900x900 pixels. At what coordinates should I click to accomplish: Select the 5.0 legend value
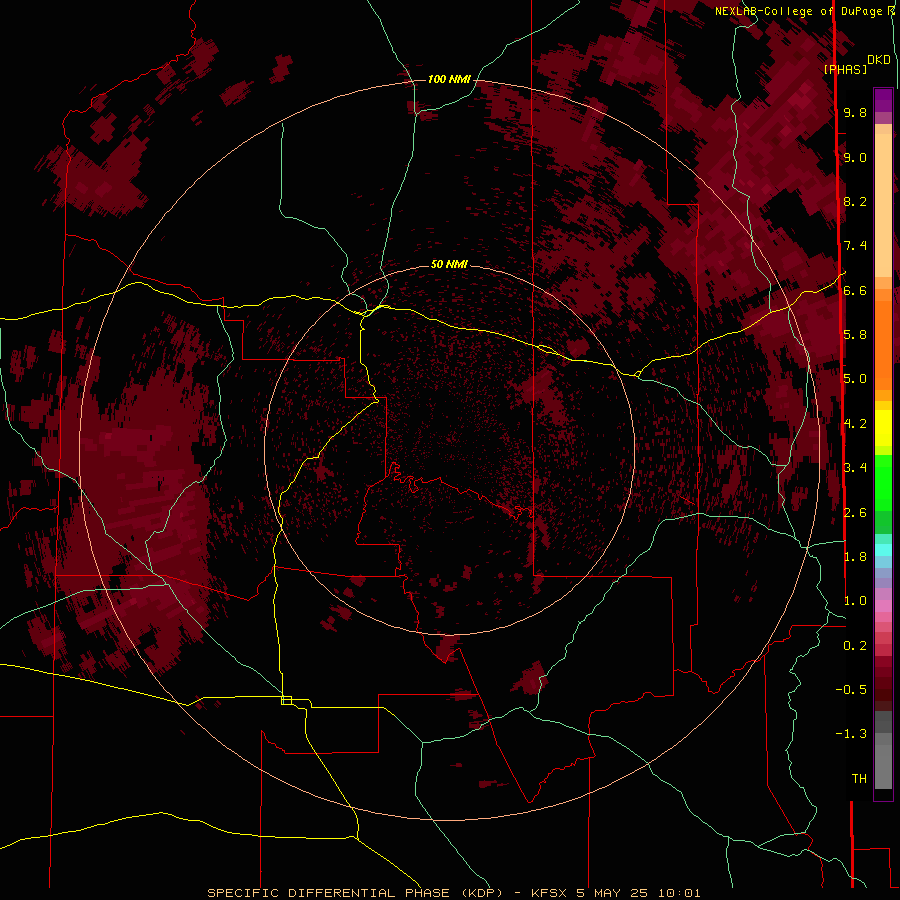click(855, 379)
